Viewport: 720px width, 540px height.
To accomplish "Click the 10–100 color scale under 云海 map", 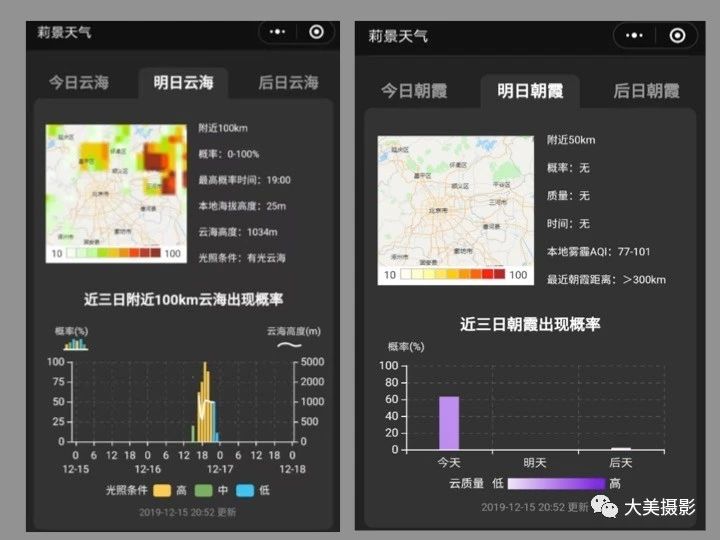I will pos(116,254).
